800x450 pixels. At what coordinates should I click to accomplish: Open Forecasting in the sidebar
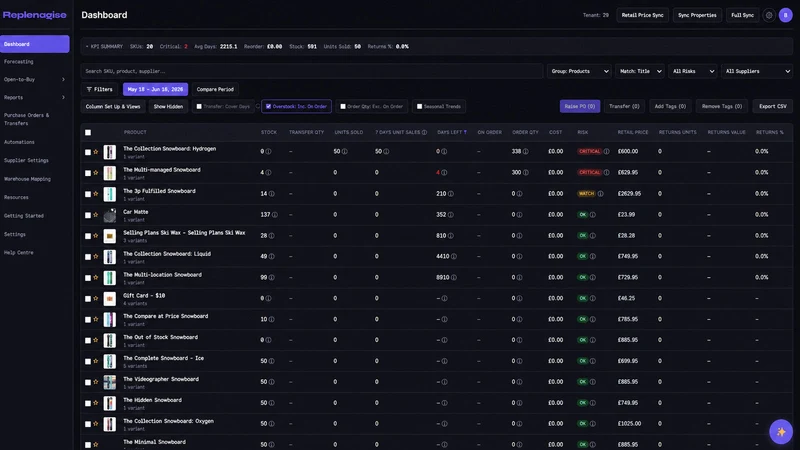(x=19, y=62)
